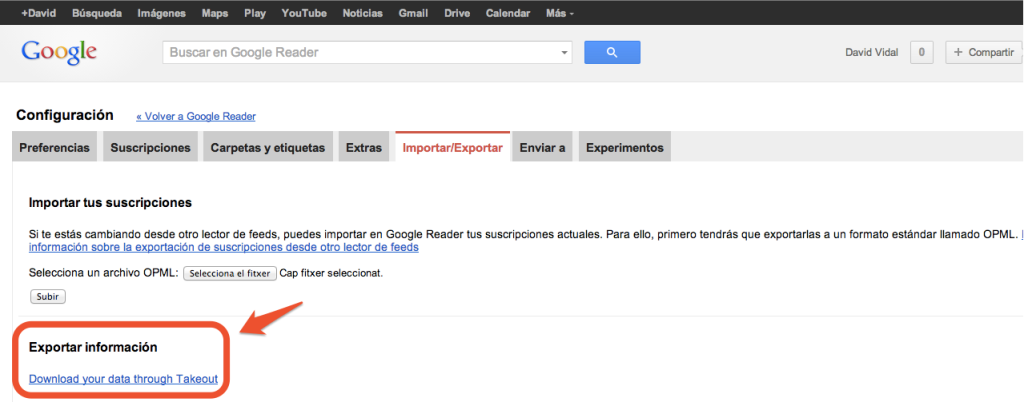Go to the Experimentos tab
Screen dimensions: 1024x402
(x=624, y=147)
